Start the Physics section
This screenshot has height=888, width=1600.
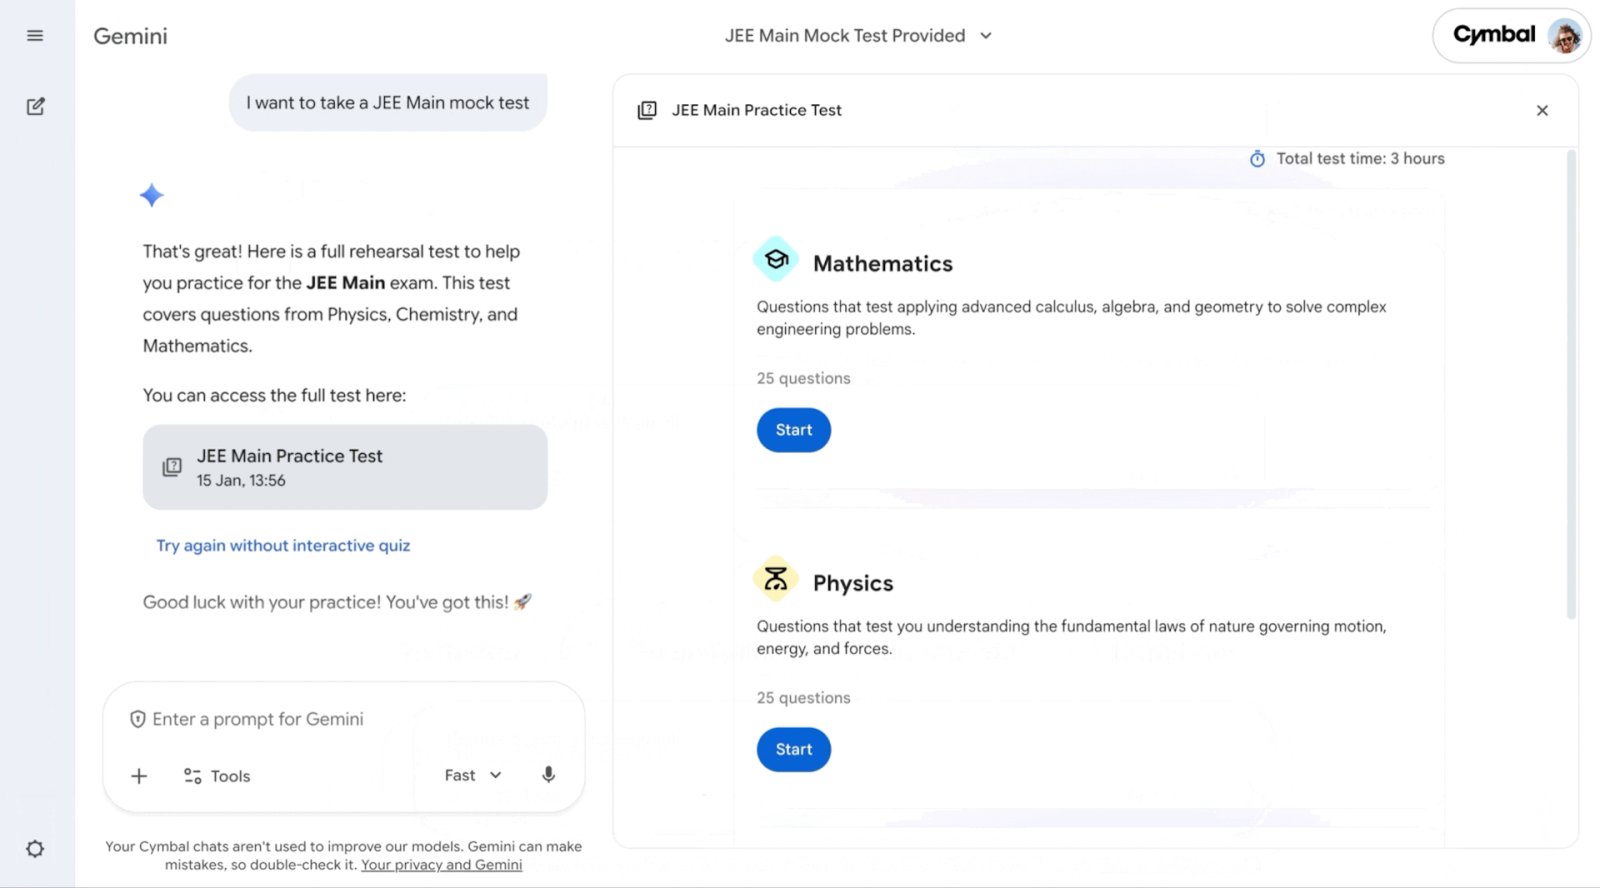tap(793, 750)
